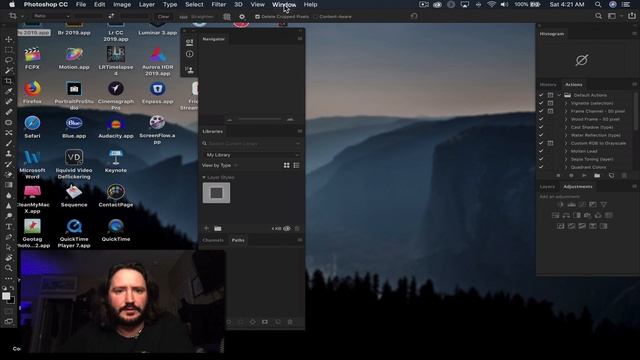Select the Lasso tool
The image size is (640, 360).
[x=9, y=60]
